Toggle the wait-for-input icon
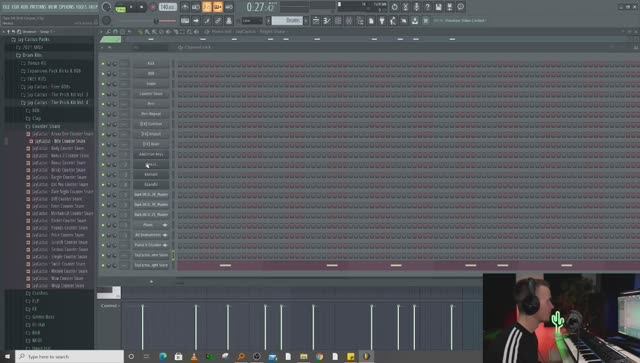 point(196,7)
